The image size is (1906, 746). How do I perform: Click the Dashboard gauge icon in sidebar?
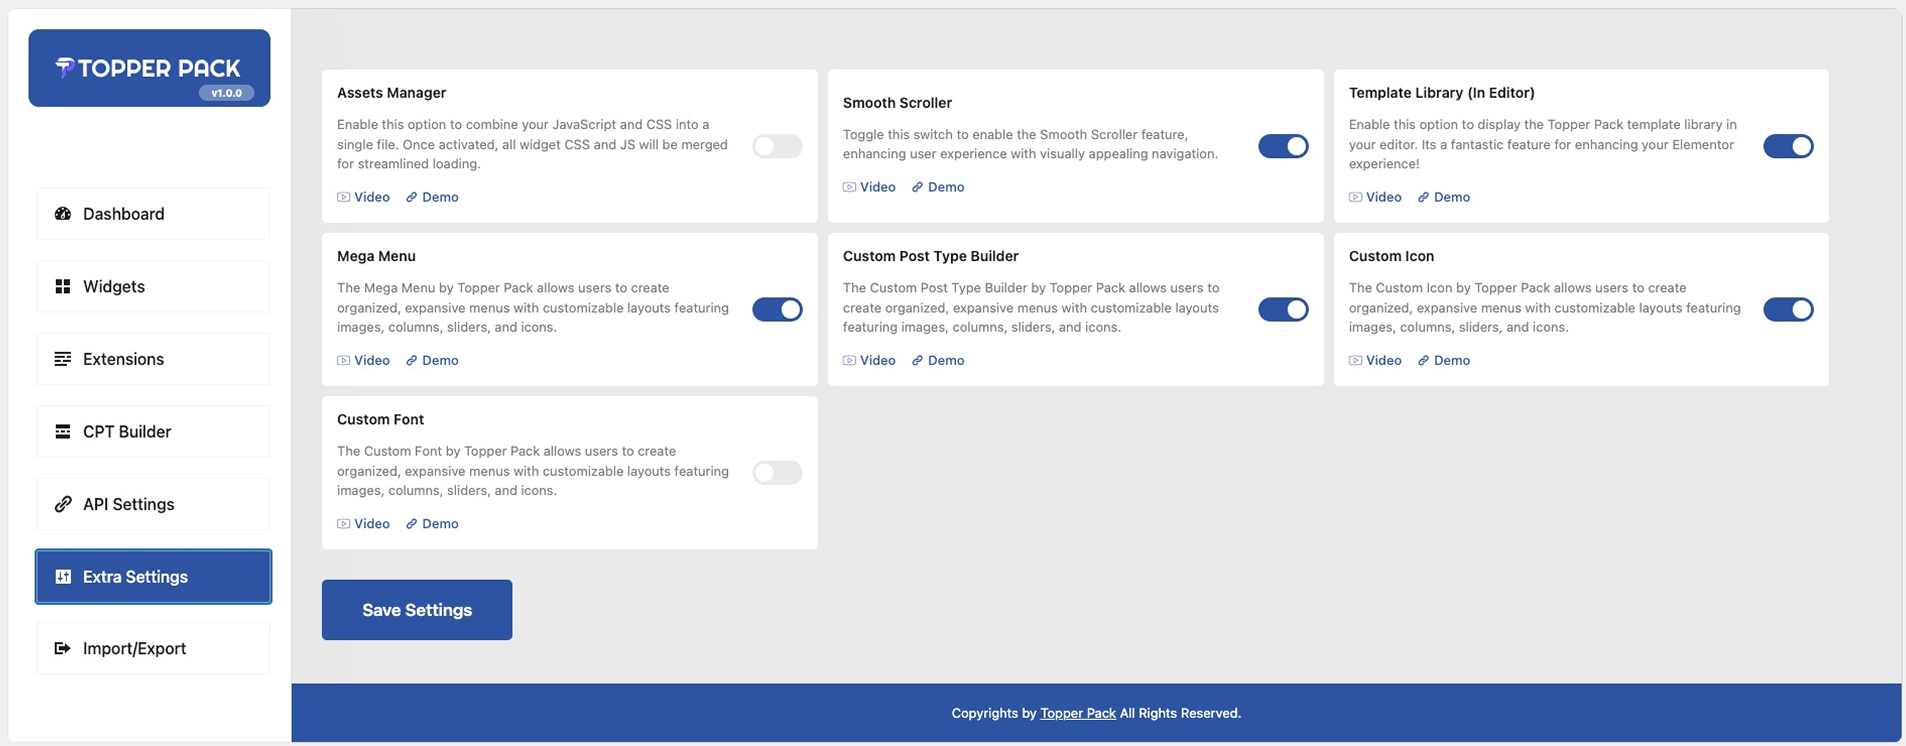[63, 214]
